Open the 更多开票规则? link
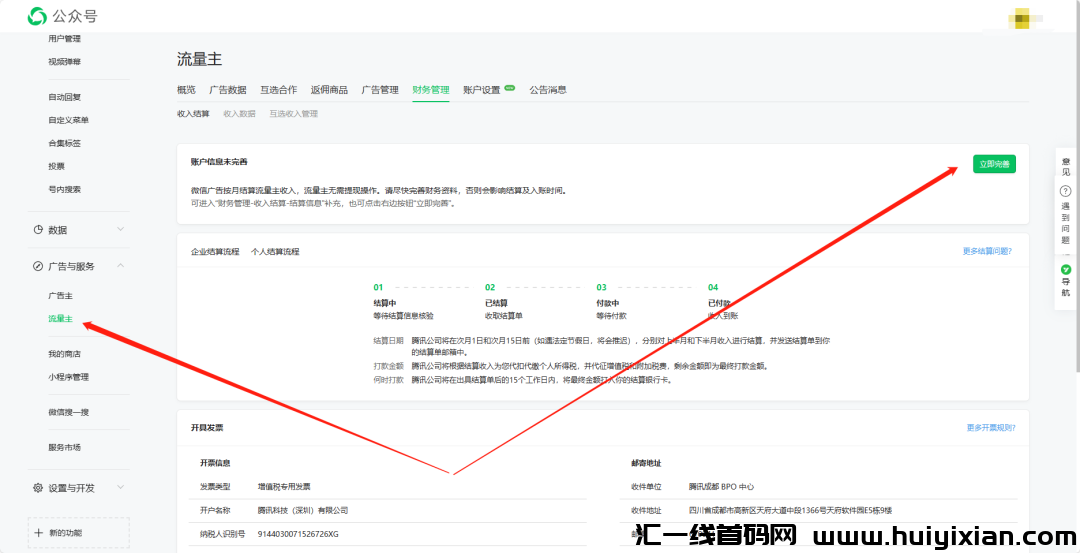 (990, 427)
